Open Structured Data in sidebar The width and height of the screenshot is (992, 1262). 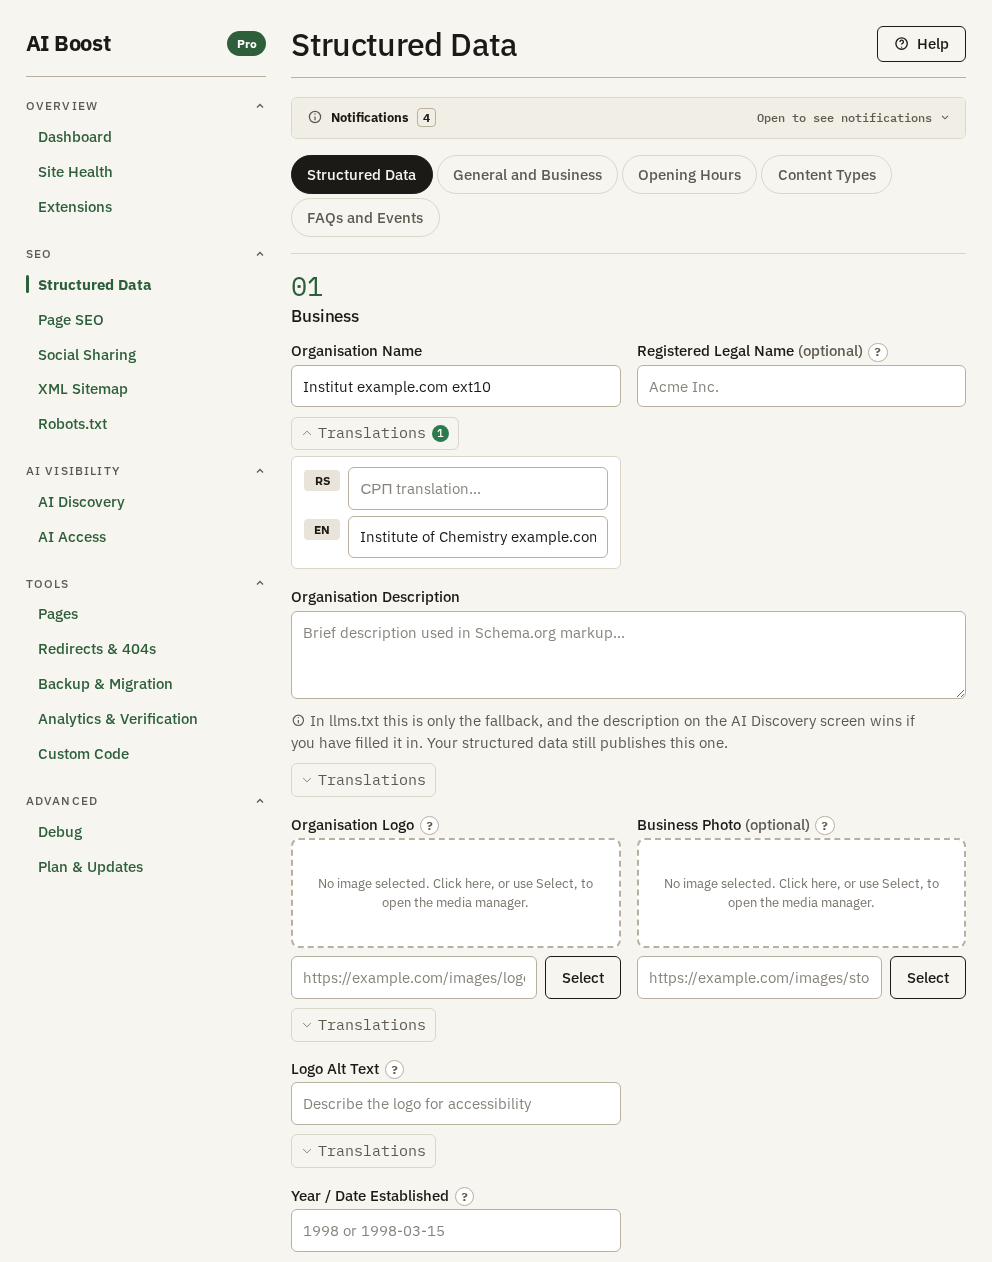click(x=95, y=285)
